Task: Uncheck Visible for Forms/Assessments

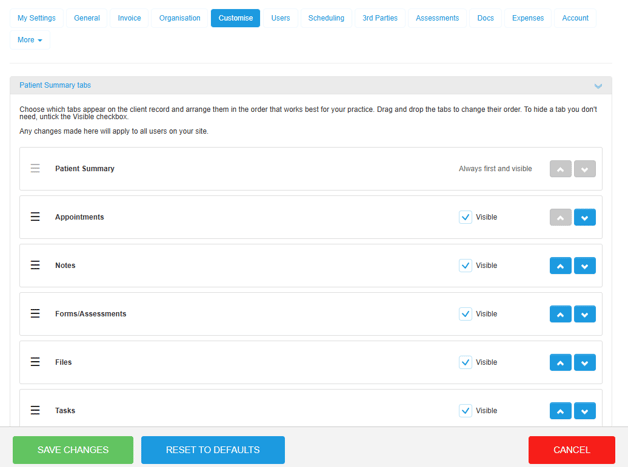Action: click(x=465, y=314)
